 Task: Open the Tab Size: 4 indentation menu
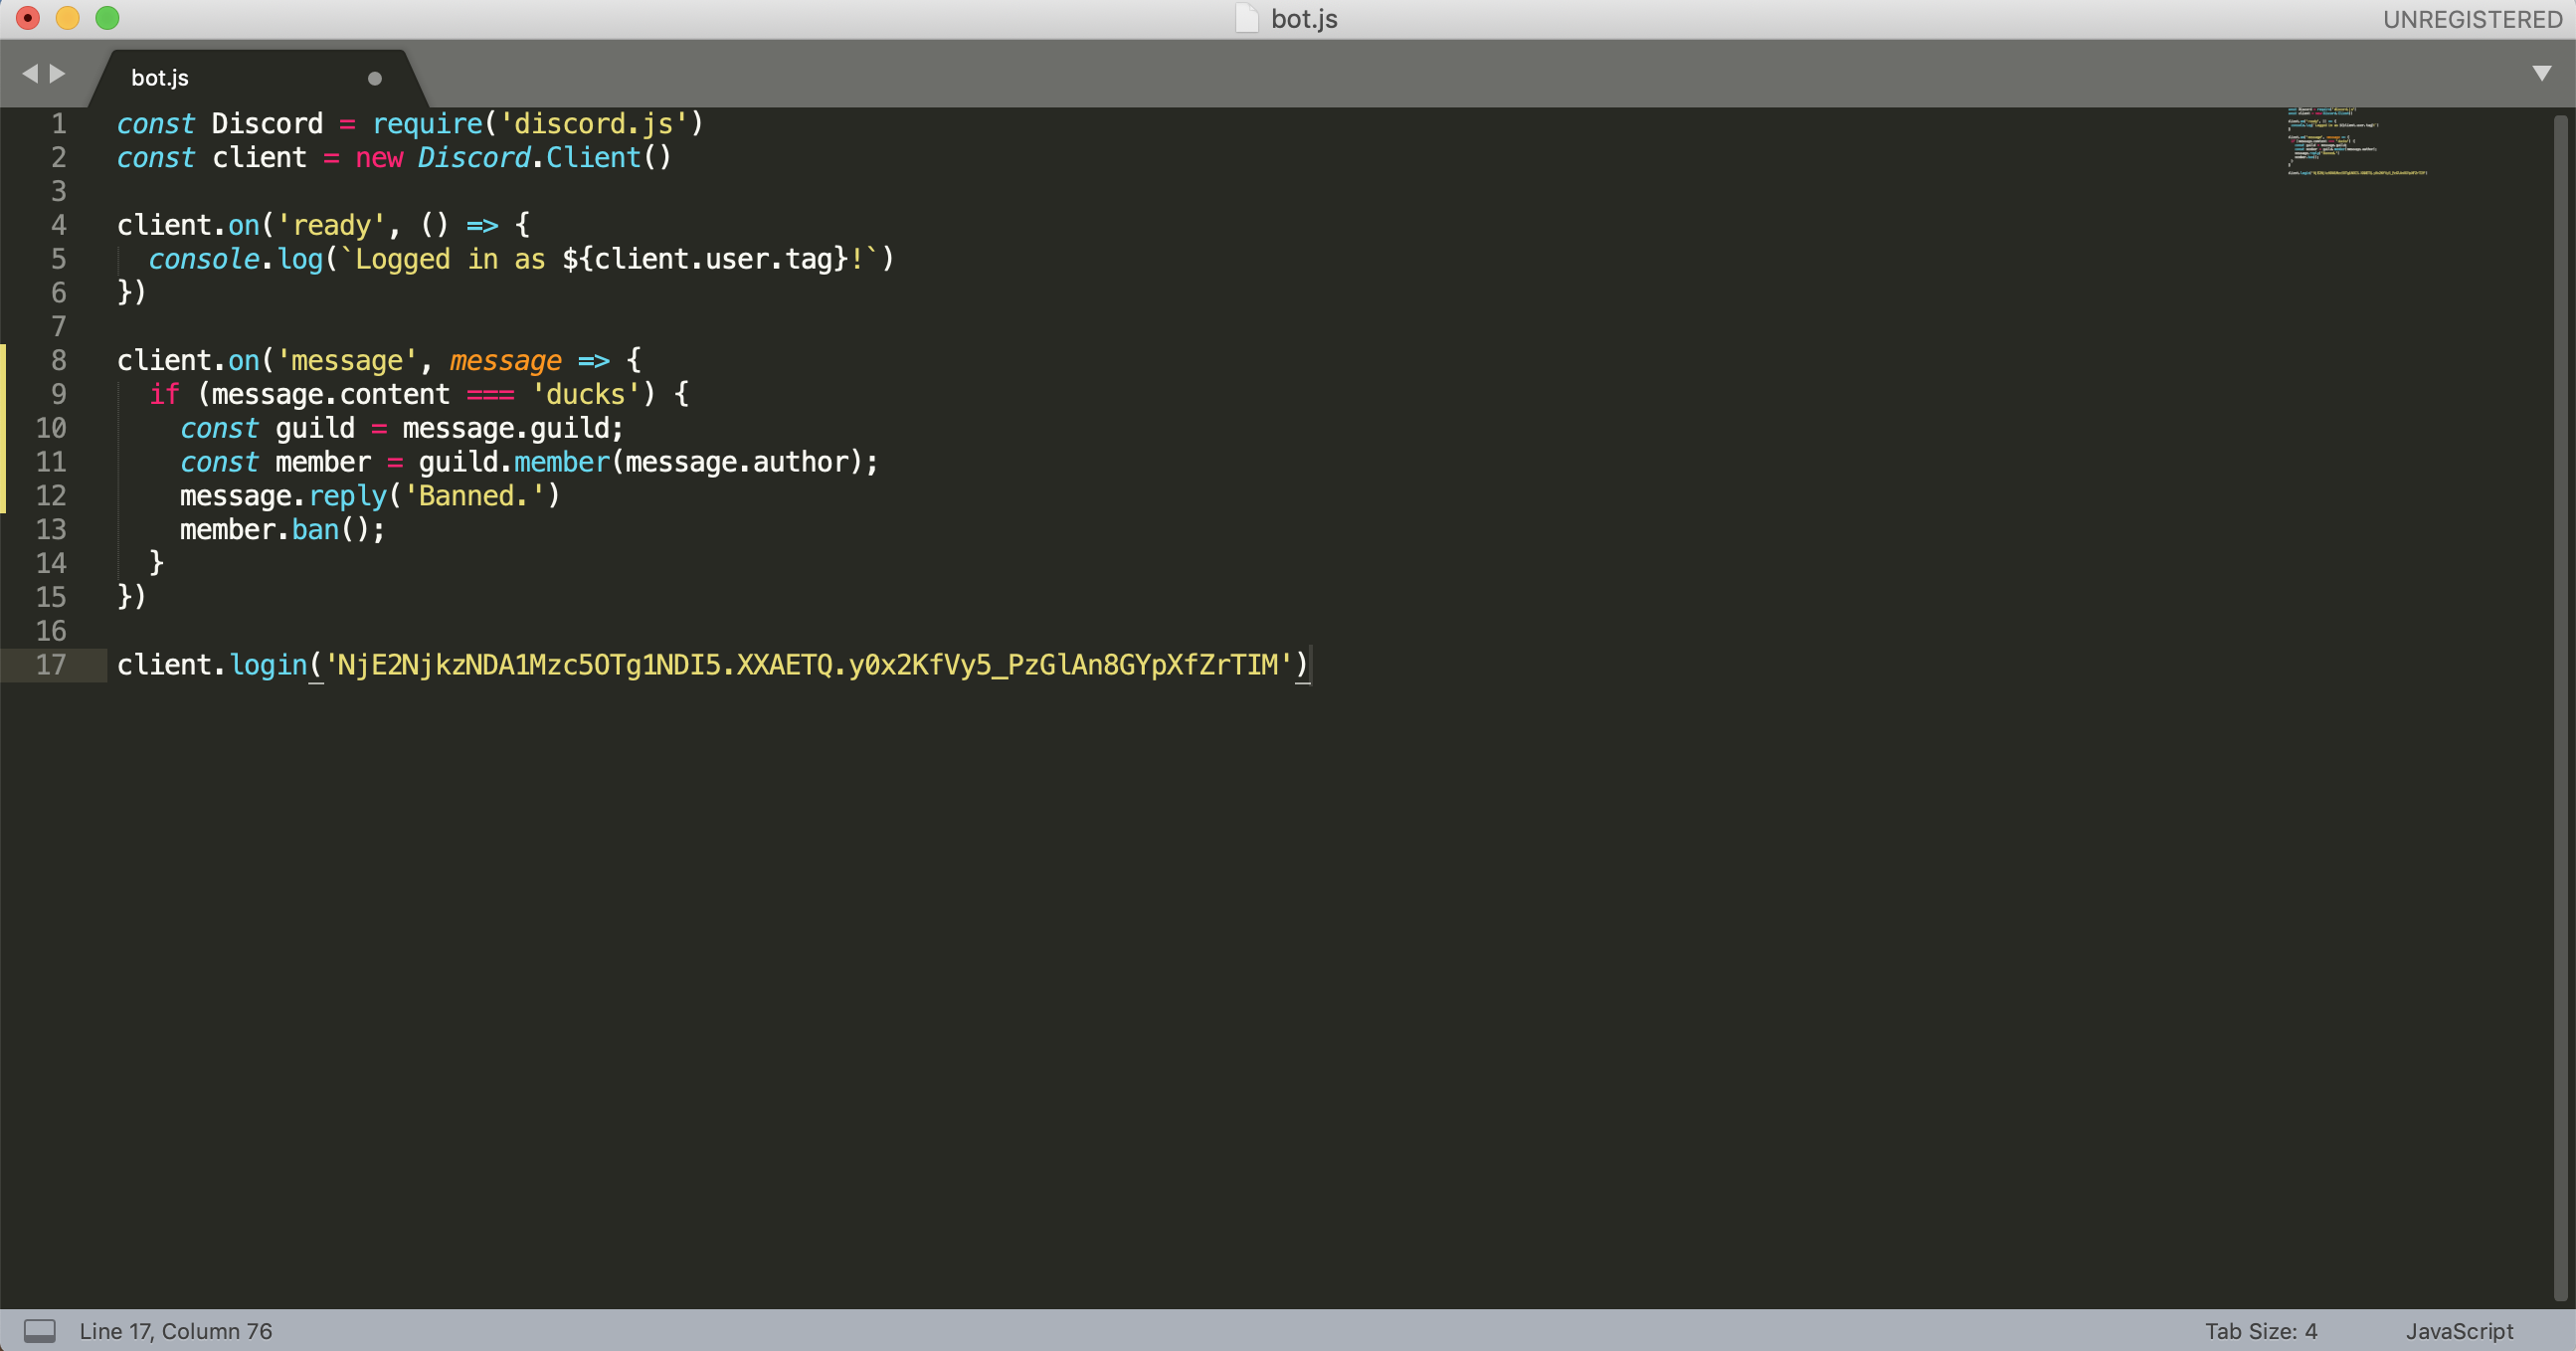[2261, 1331]
